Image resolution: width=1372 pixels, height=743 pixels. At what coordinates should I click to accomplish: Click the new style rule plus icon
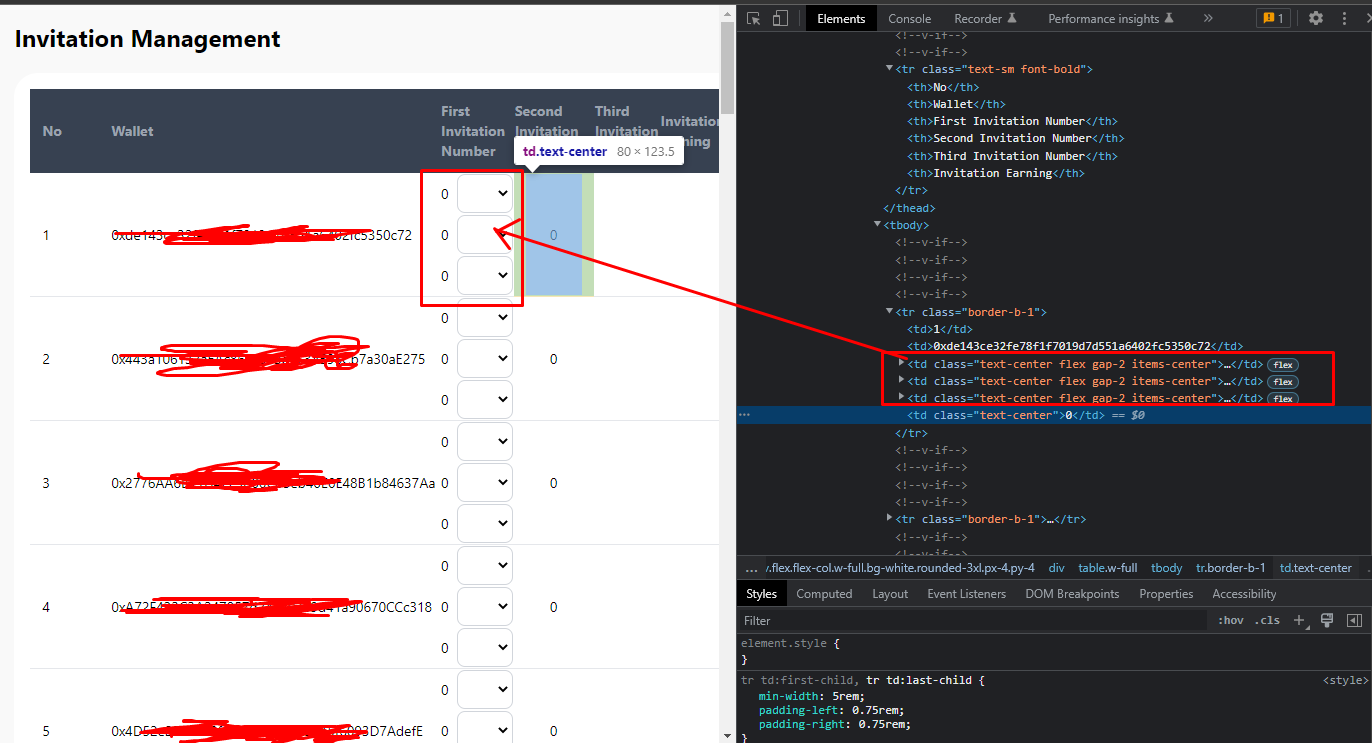(1298, 620)
